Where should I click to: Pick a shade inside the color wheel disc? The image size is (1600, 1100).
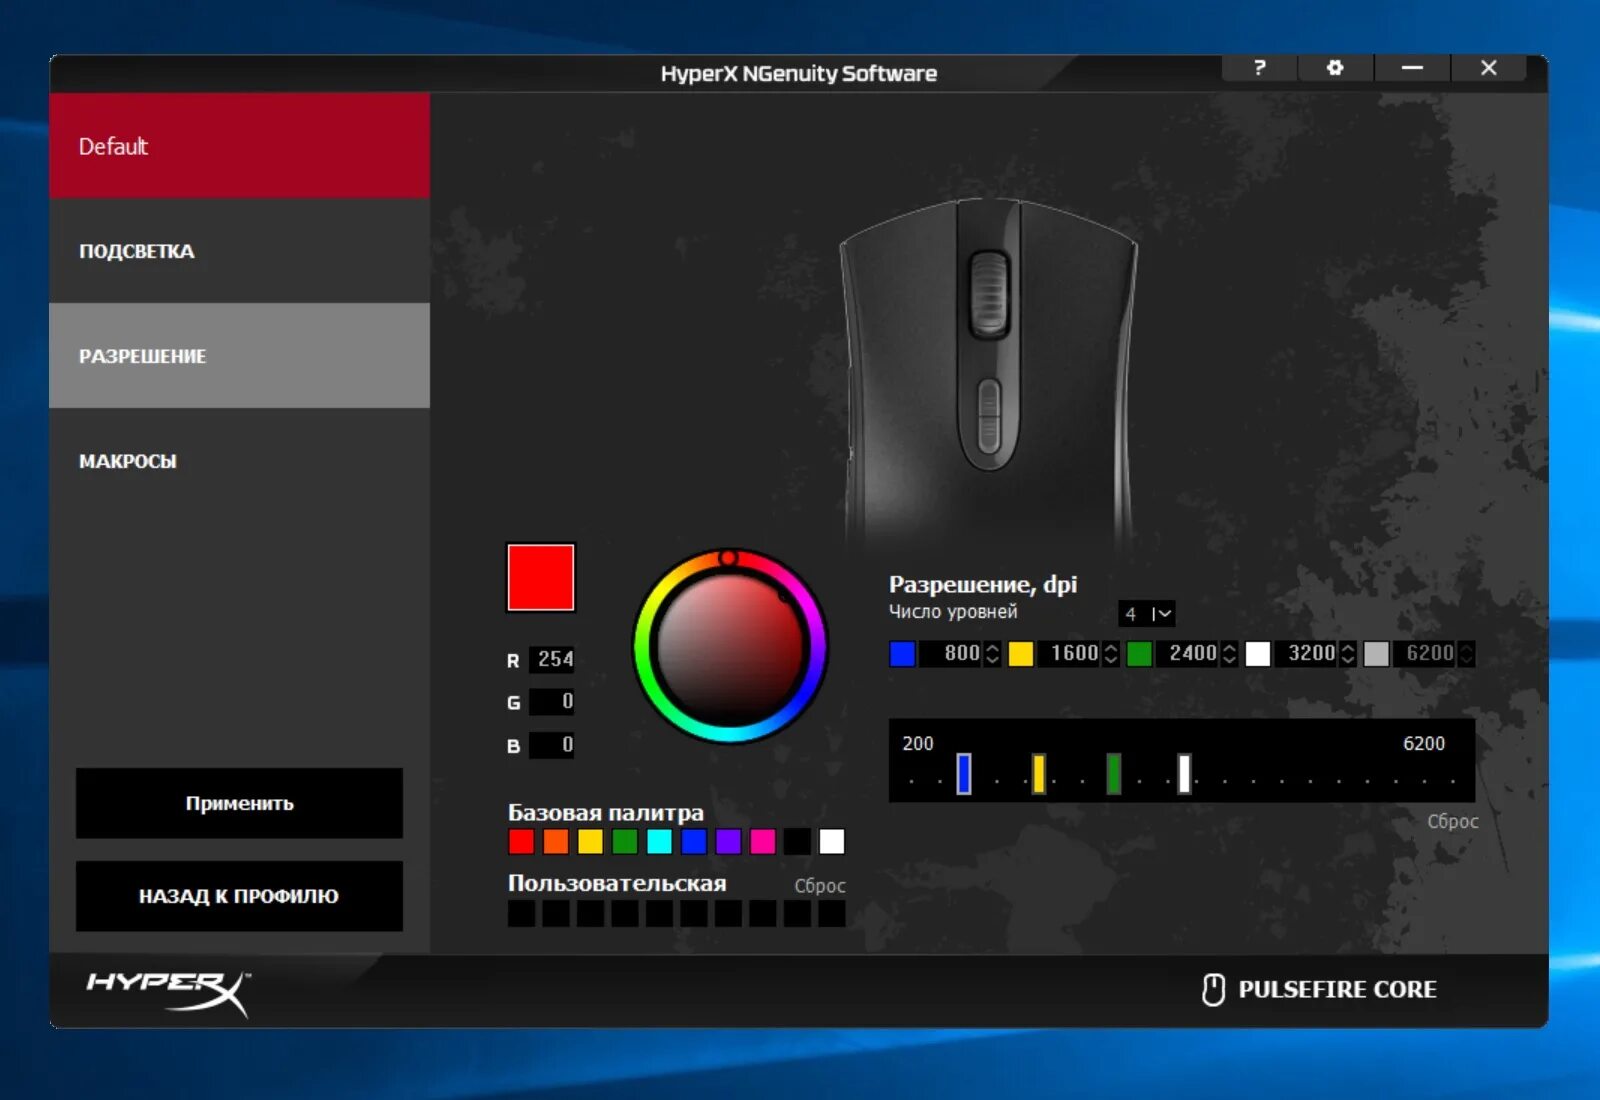pyautogui.click(x=731, y=647)
